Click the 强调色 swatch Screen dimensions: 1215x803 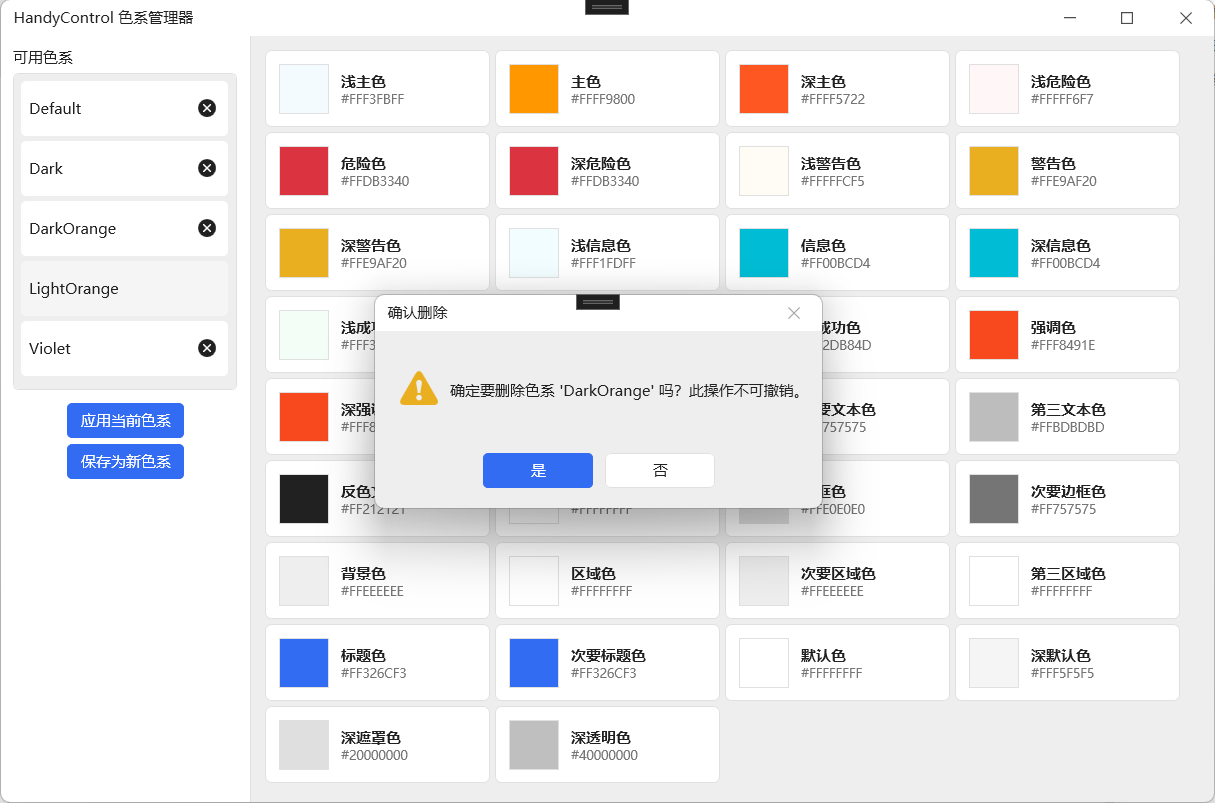(x=994, y=335)
